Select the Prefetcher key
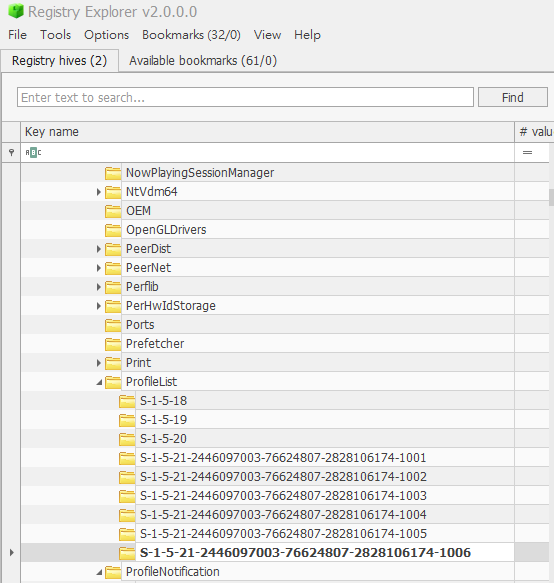Viewport: 554px width, 583px height. point(155,344)
